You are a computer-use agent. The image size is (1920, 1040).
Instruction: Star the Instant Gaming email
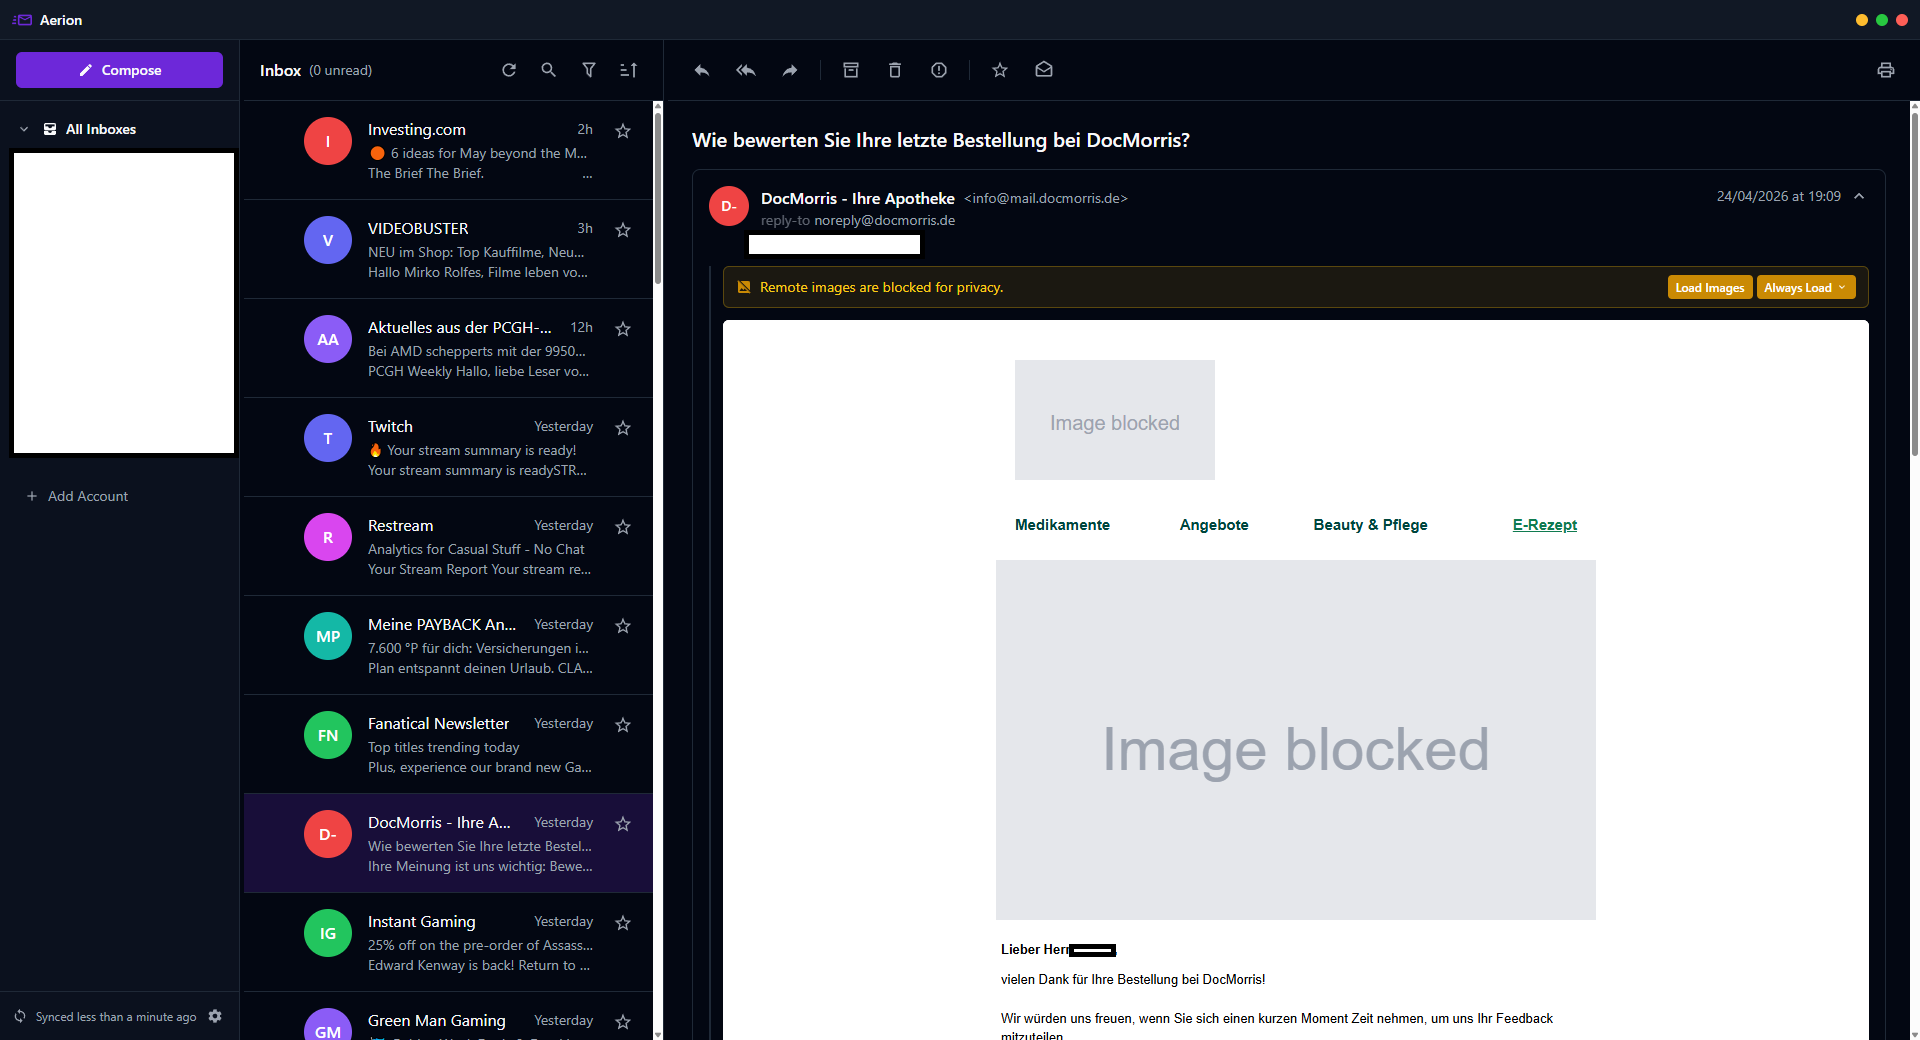[x=623, y=923]
